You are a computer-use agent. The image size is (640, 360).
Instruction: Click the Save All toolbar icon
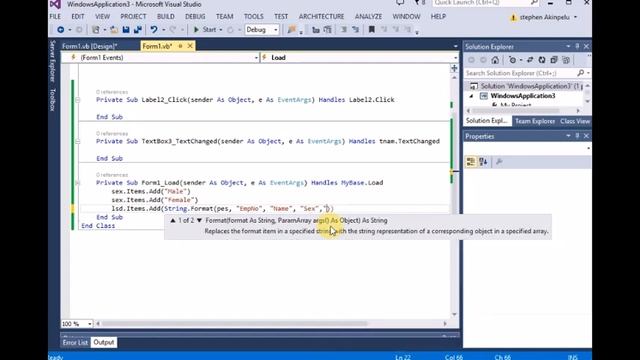(x=138, y=29)
